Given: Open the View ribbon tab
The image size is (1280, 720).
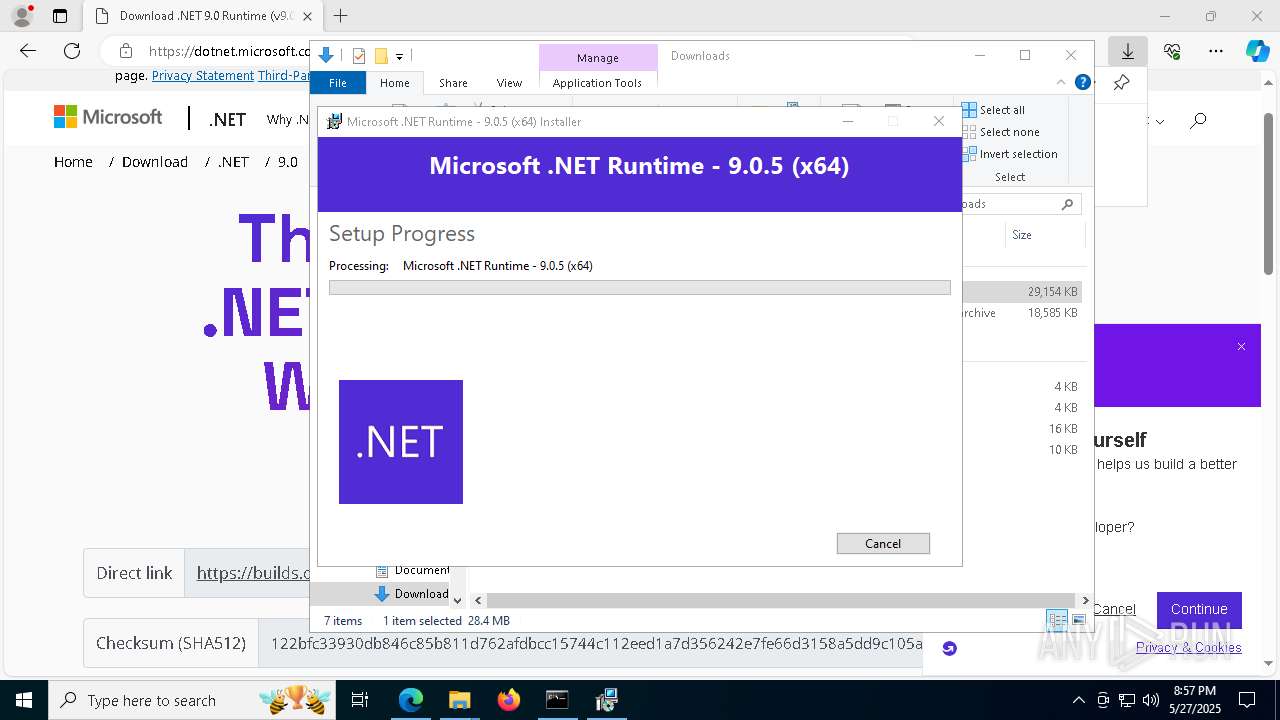Looking at the screenshot, I should click(x=509, y=83).
